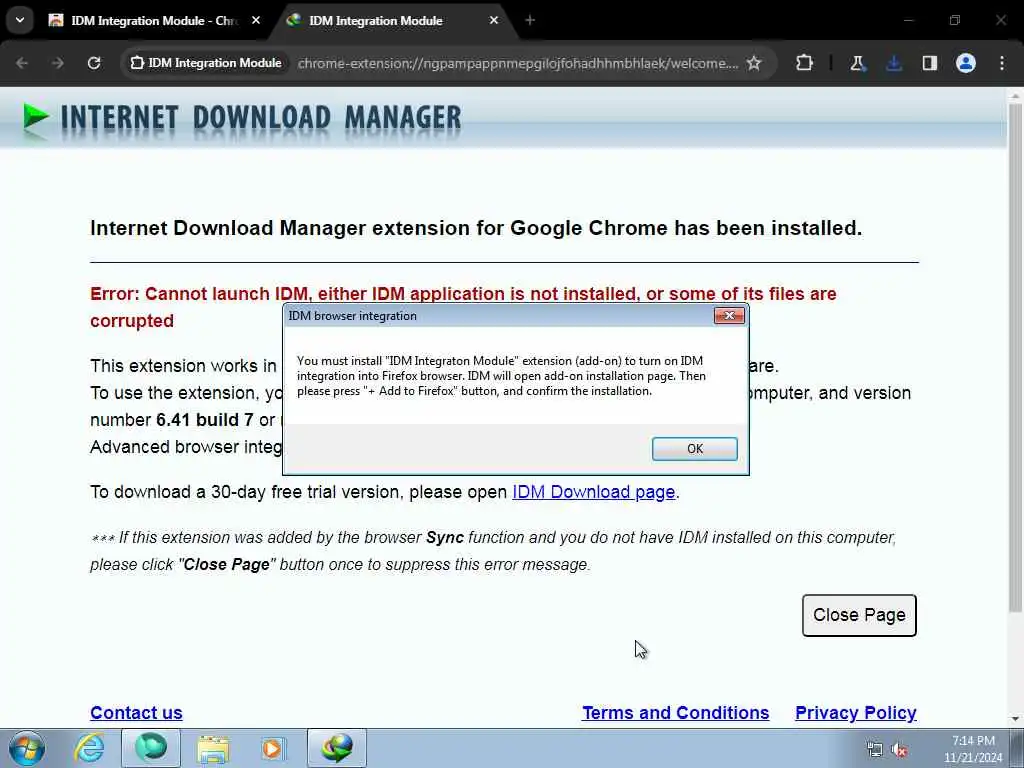Screen dimensions: 1024x768
Task: Bookmark this page with star icon
Action: pyautogui.click(x=754, y=63)
